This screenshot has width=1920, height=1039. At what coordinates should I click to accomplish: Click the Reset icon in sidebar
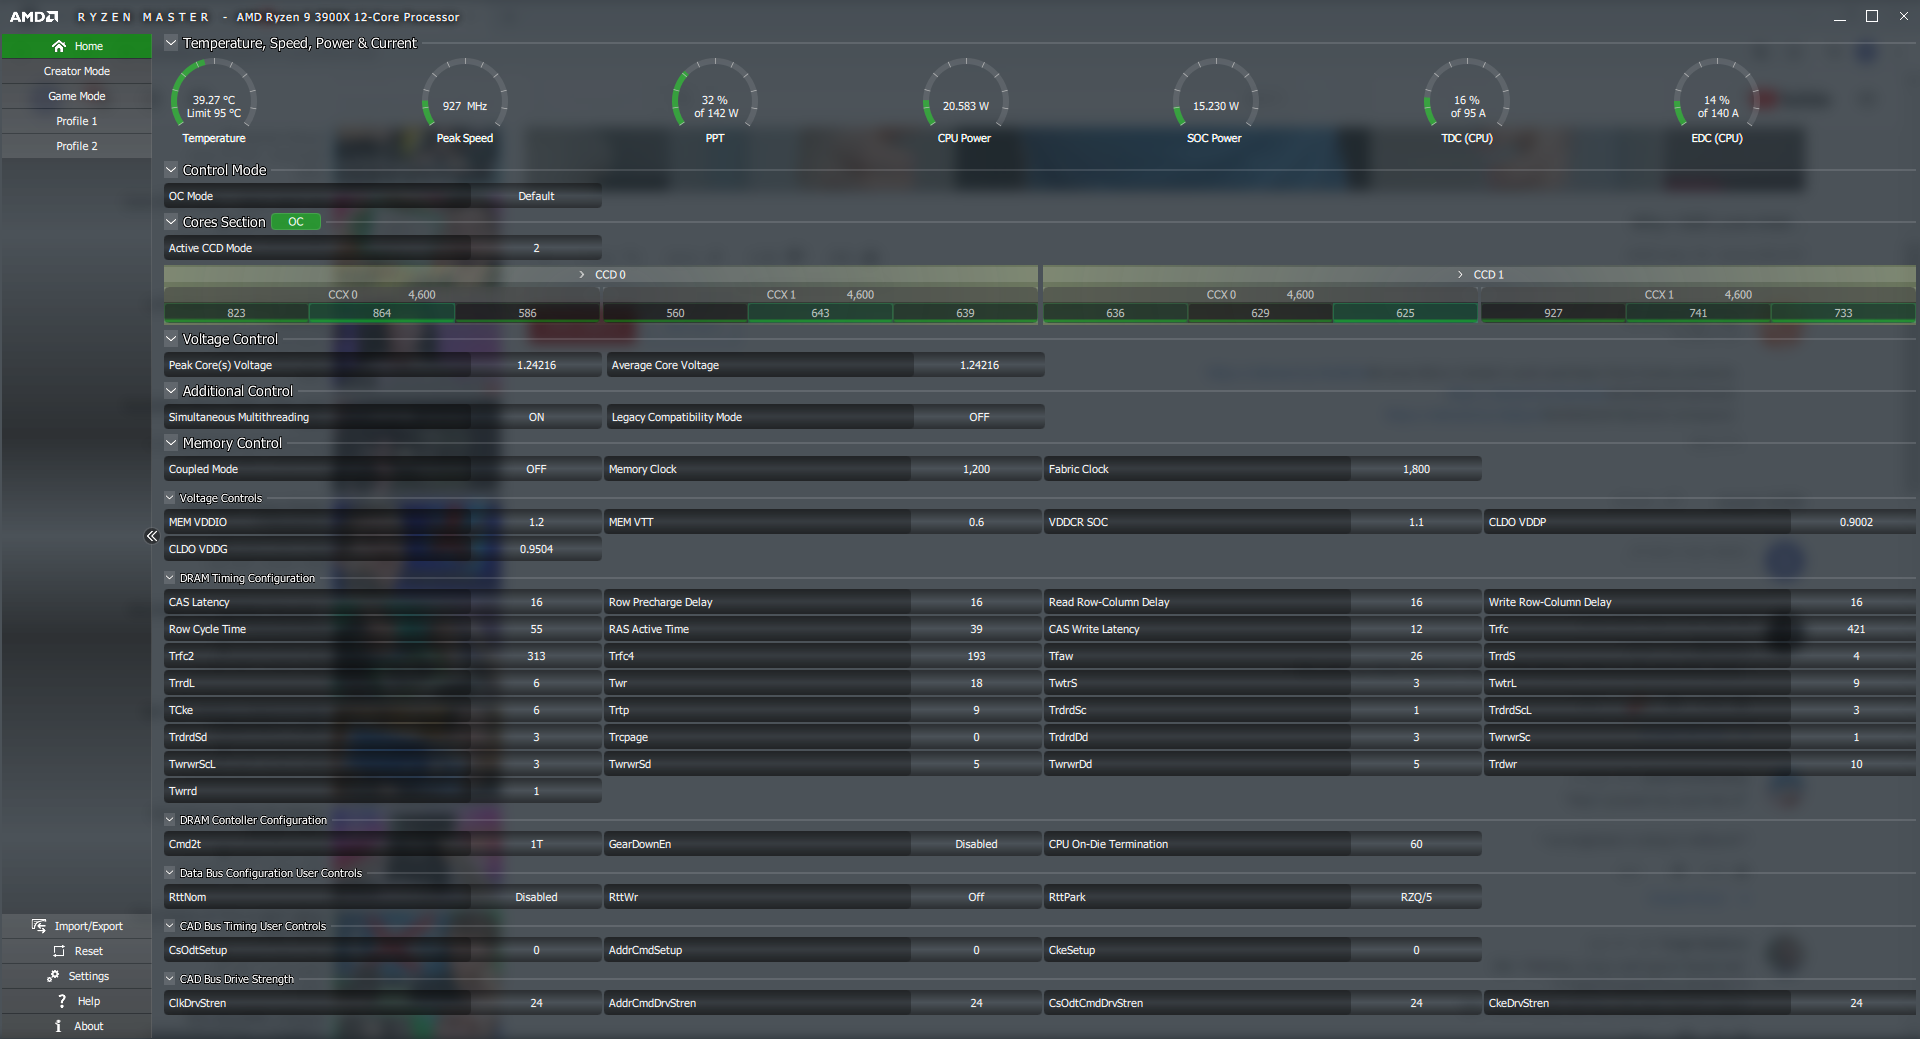click(x=59, y=951)
